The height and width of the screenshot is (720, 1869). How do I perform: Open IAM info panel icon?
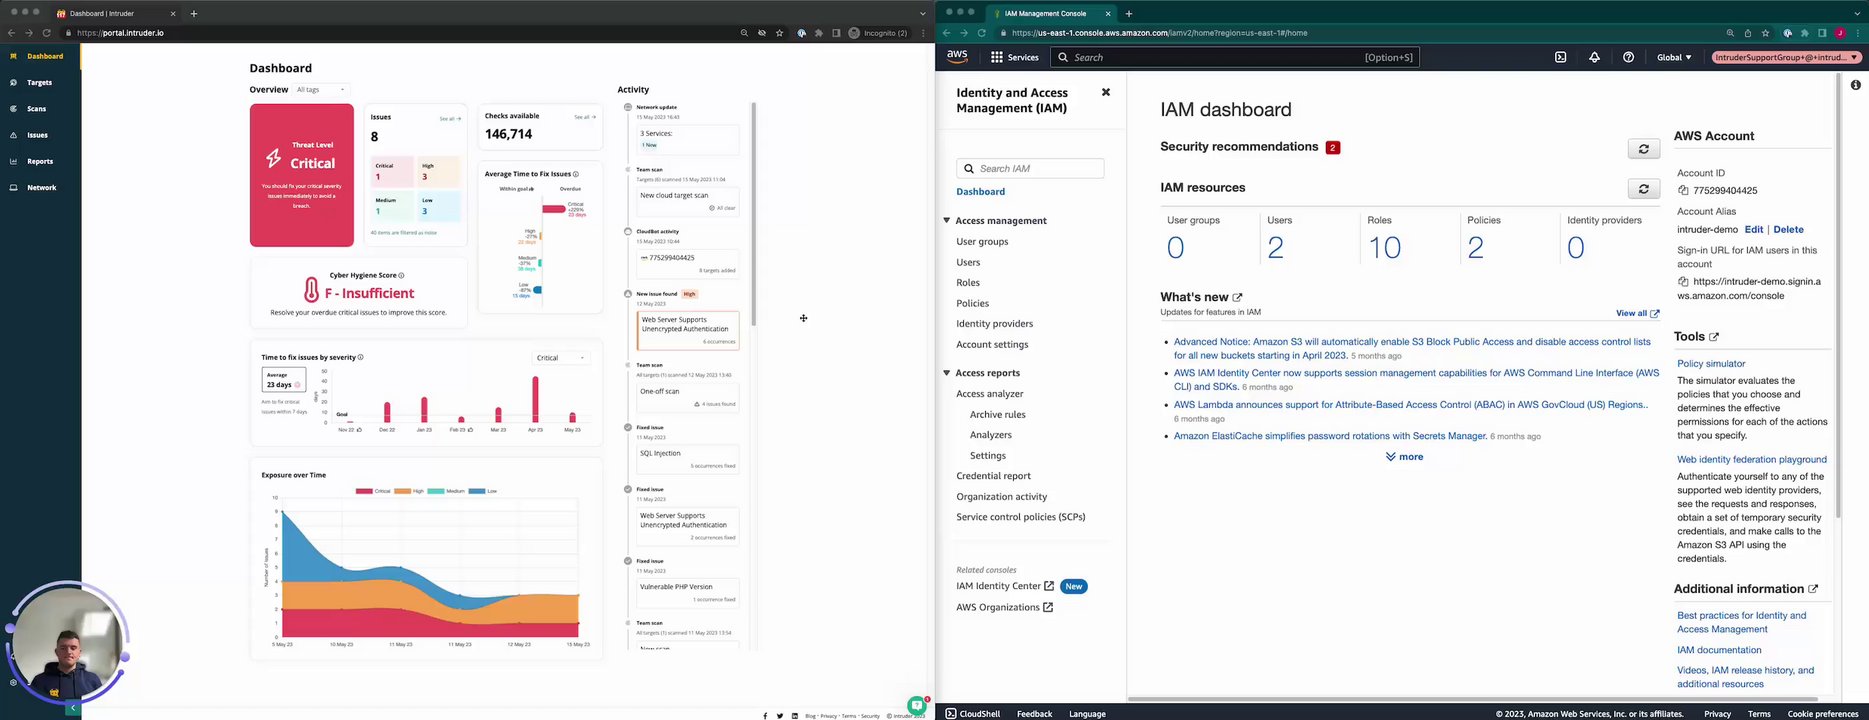pyautogui.click(x=1855, y=85)
